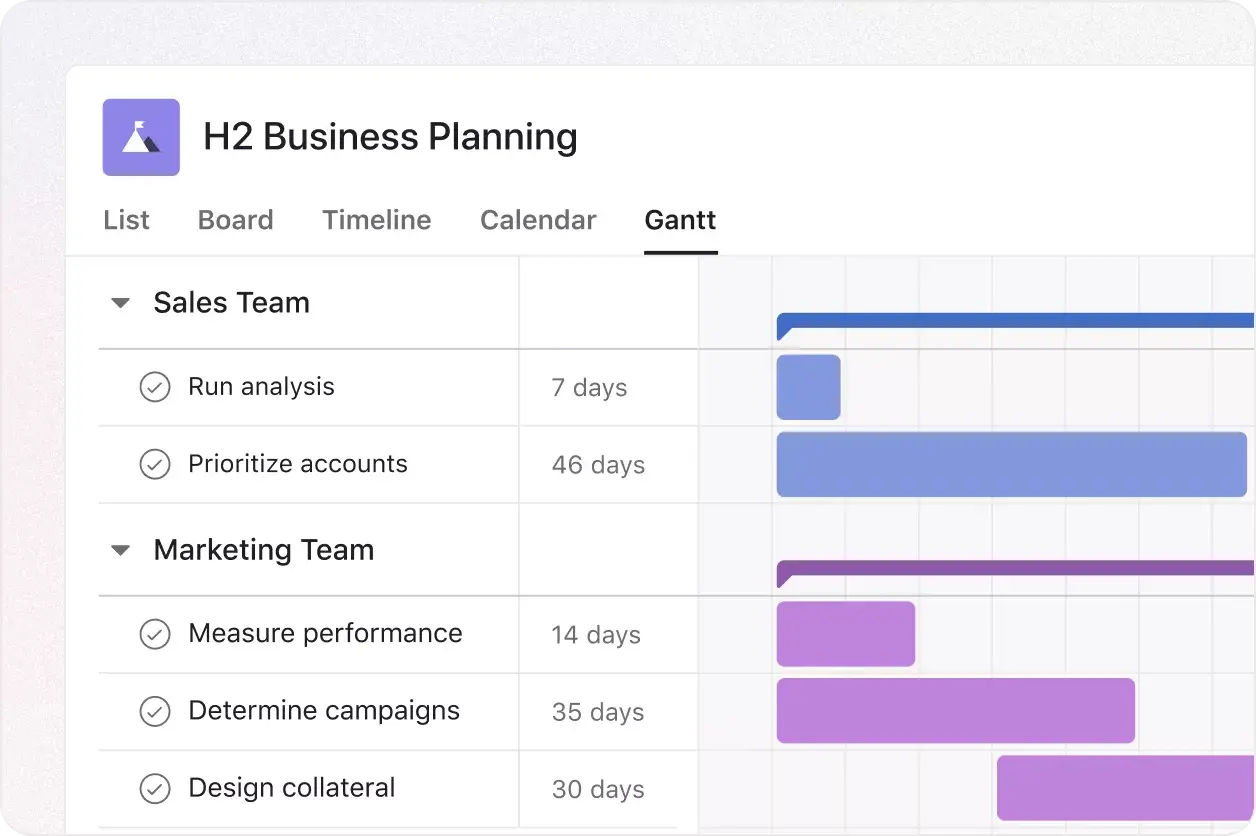Collapse the Sales Team section

click(120, 302)
